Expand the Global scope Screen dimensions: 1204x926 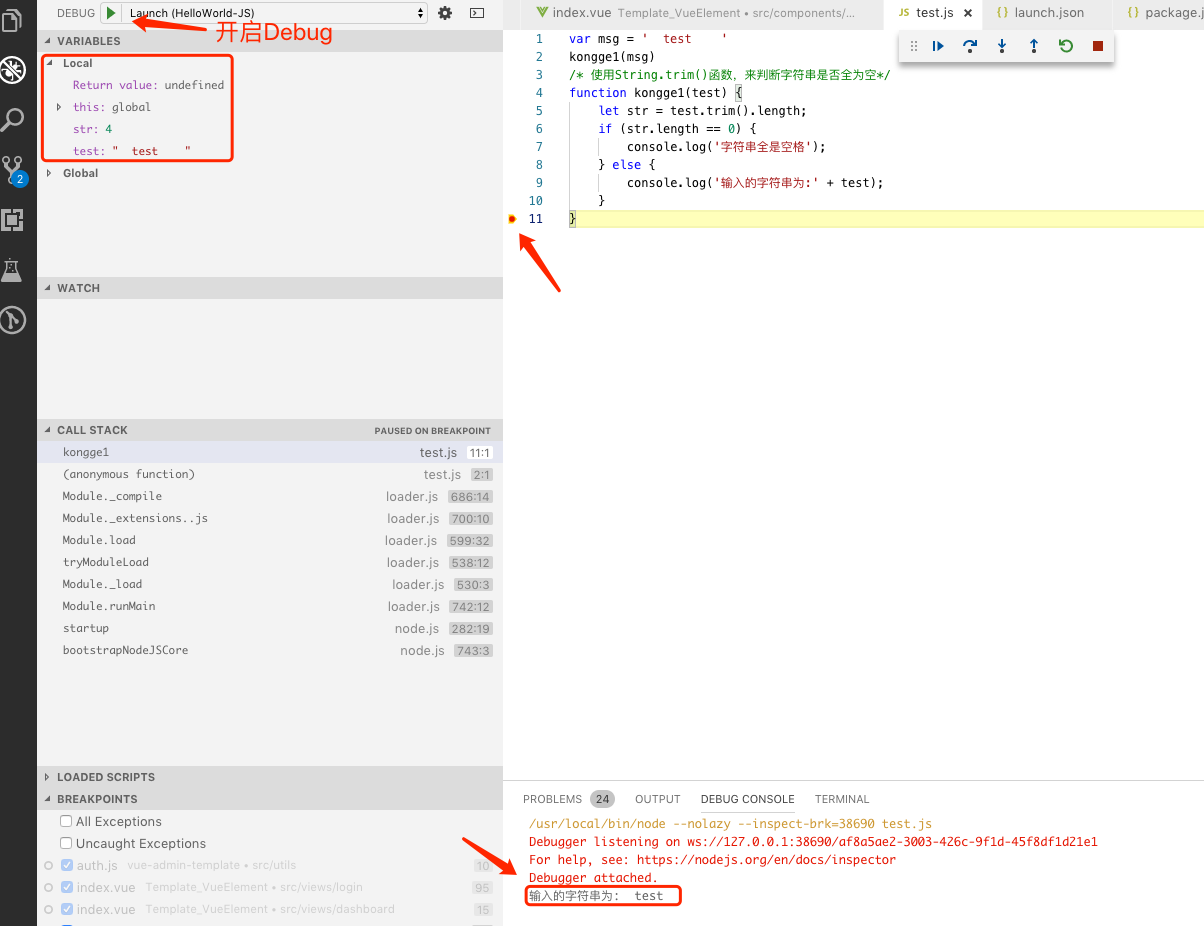click(x=51, y=173)
